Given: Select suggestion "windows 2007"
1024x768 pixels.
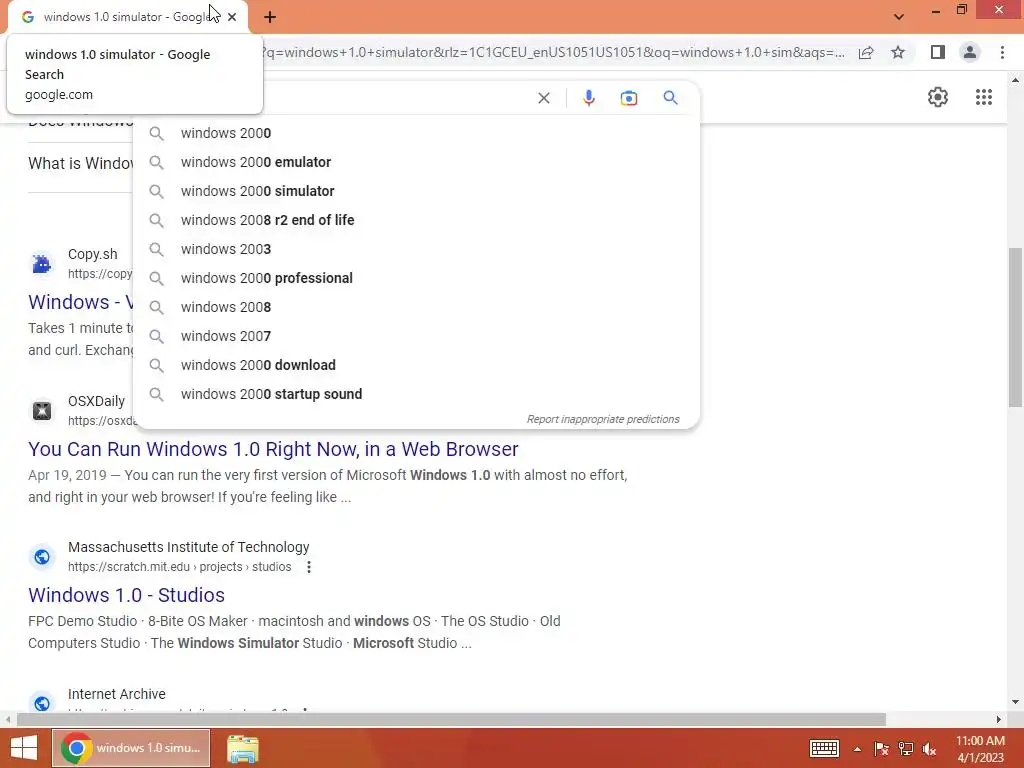Looking at the screenshot, I should pos(416,336).
